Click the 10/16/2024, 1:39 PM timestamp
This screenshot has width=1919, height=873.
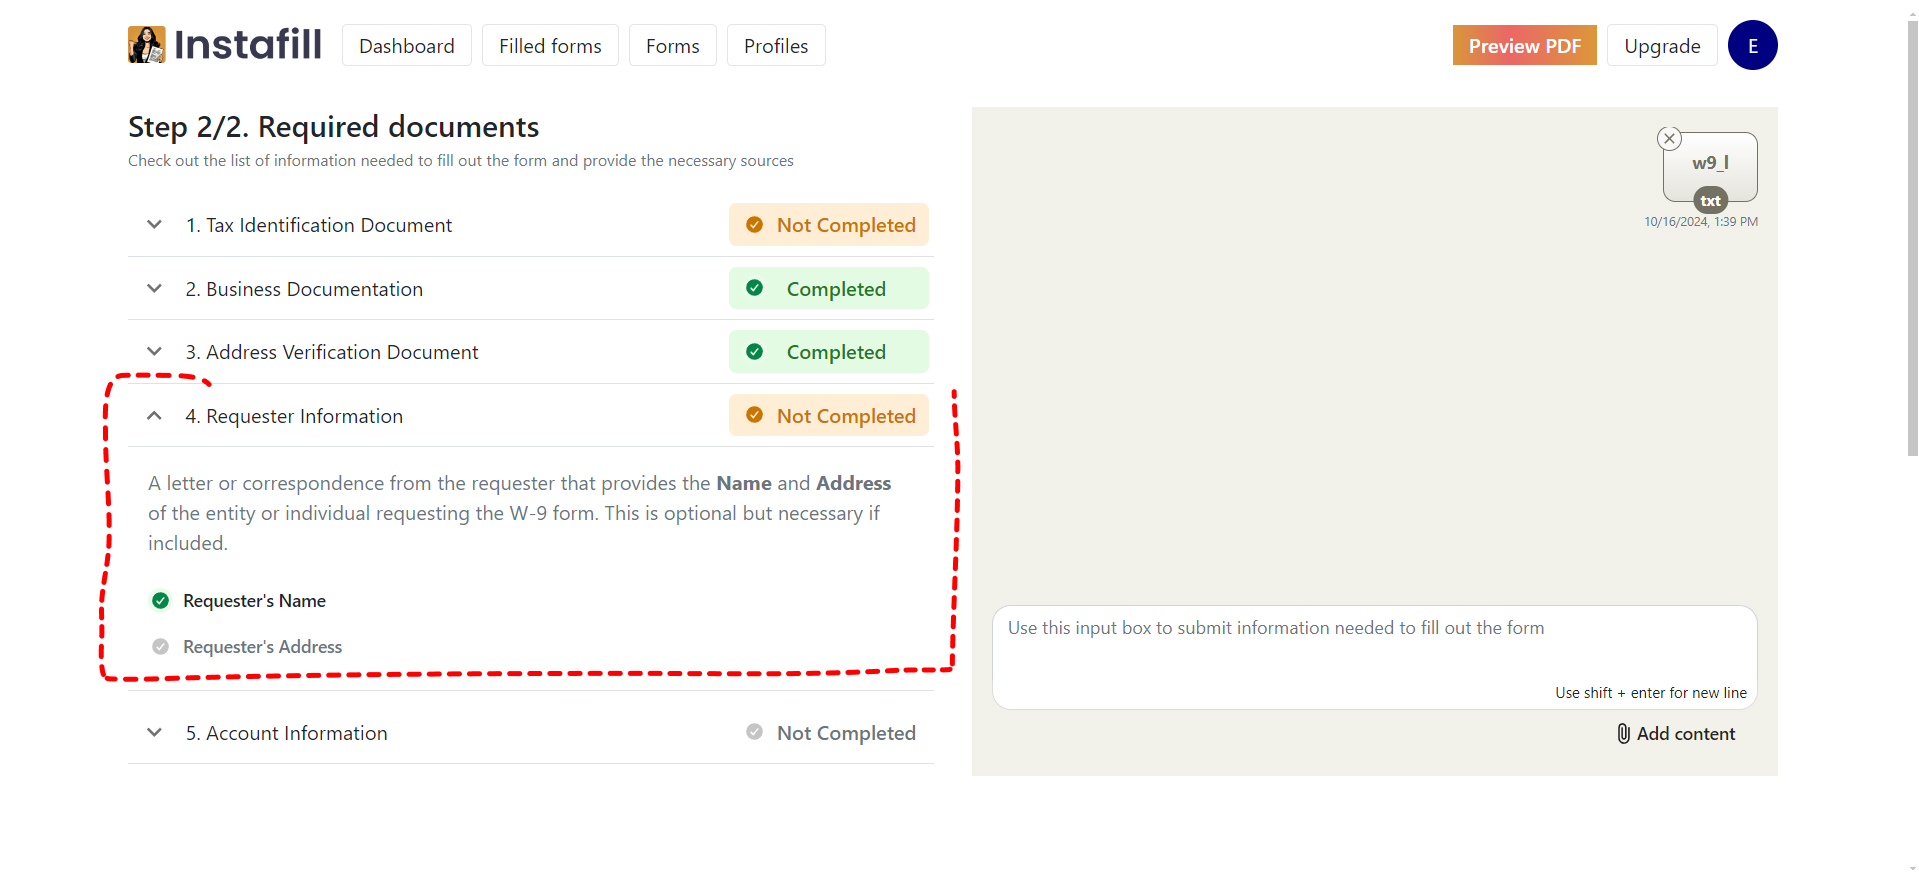coord(1701,222)
